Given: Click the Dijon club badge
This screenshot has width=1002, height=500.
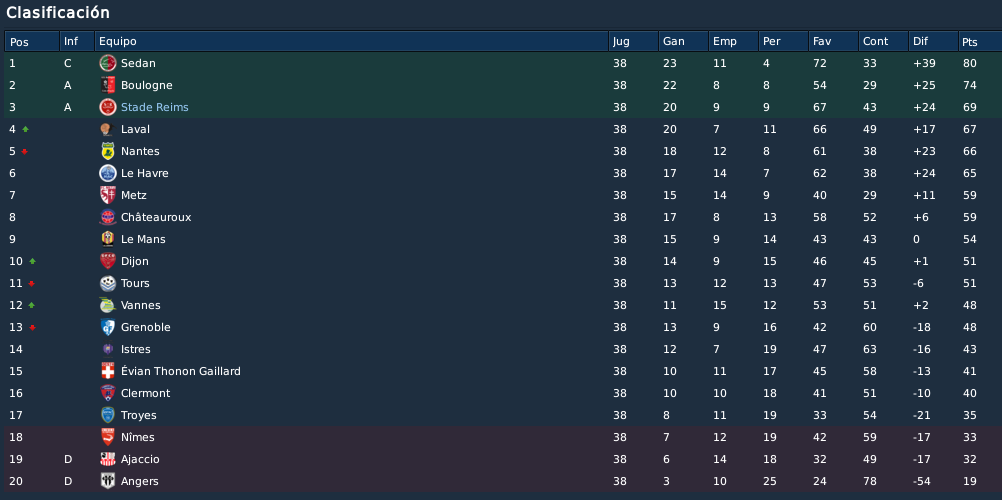Looking at the screenshot, I should pos(107,261).
